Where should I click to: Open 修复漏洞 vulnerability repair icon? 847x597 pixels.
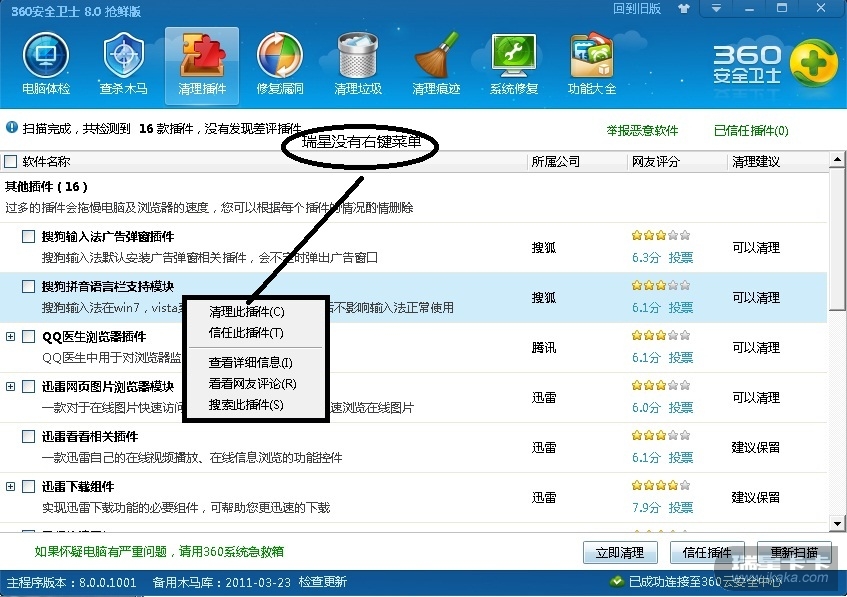(280, 63)
